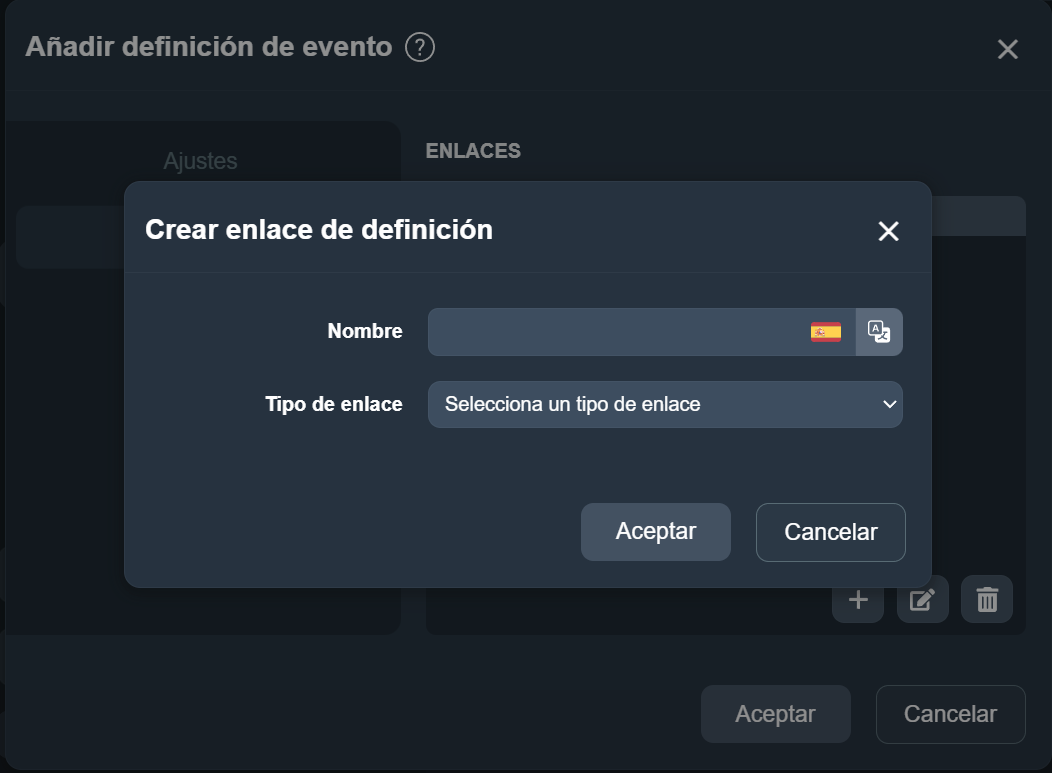This screenshot has height=773, width=1052.
Task: Click the Nombre field label
Action: point(365,331)
